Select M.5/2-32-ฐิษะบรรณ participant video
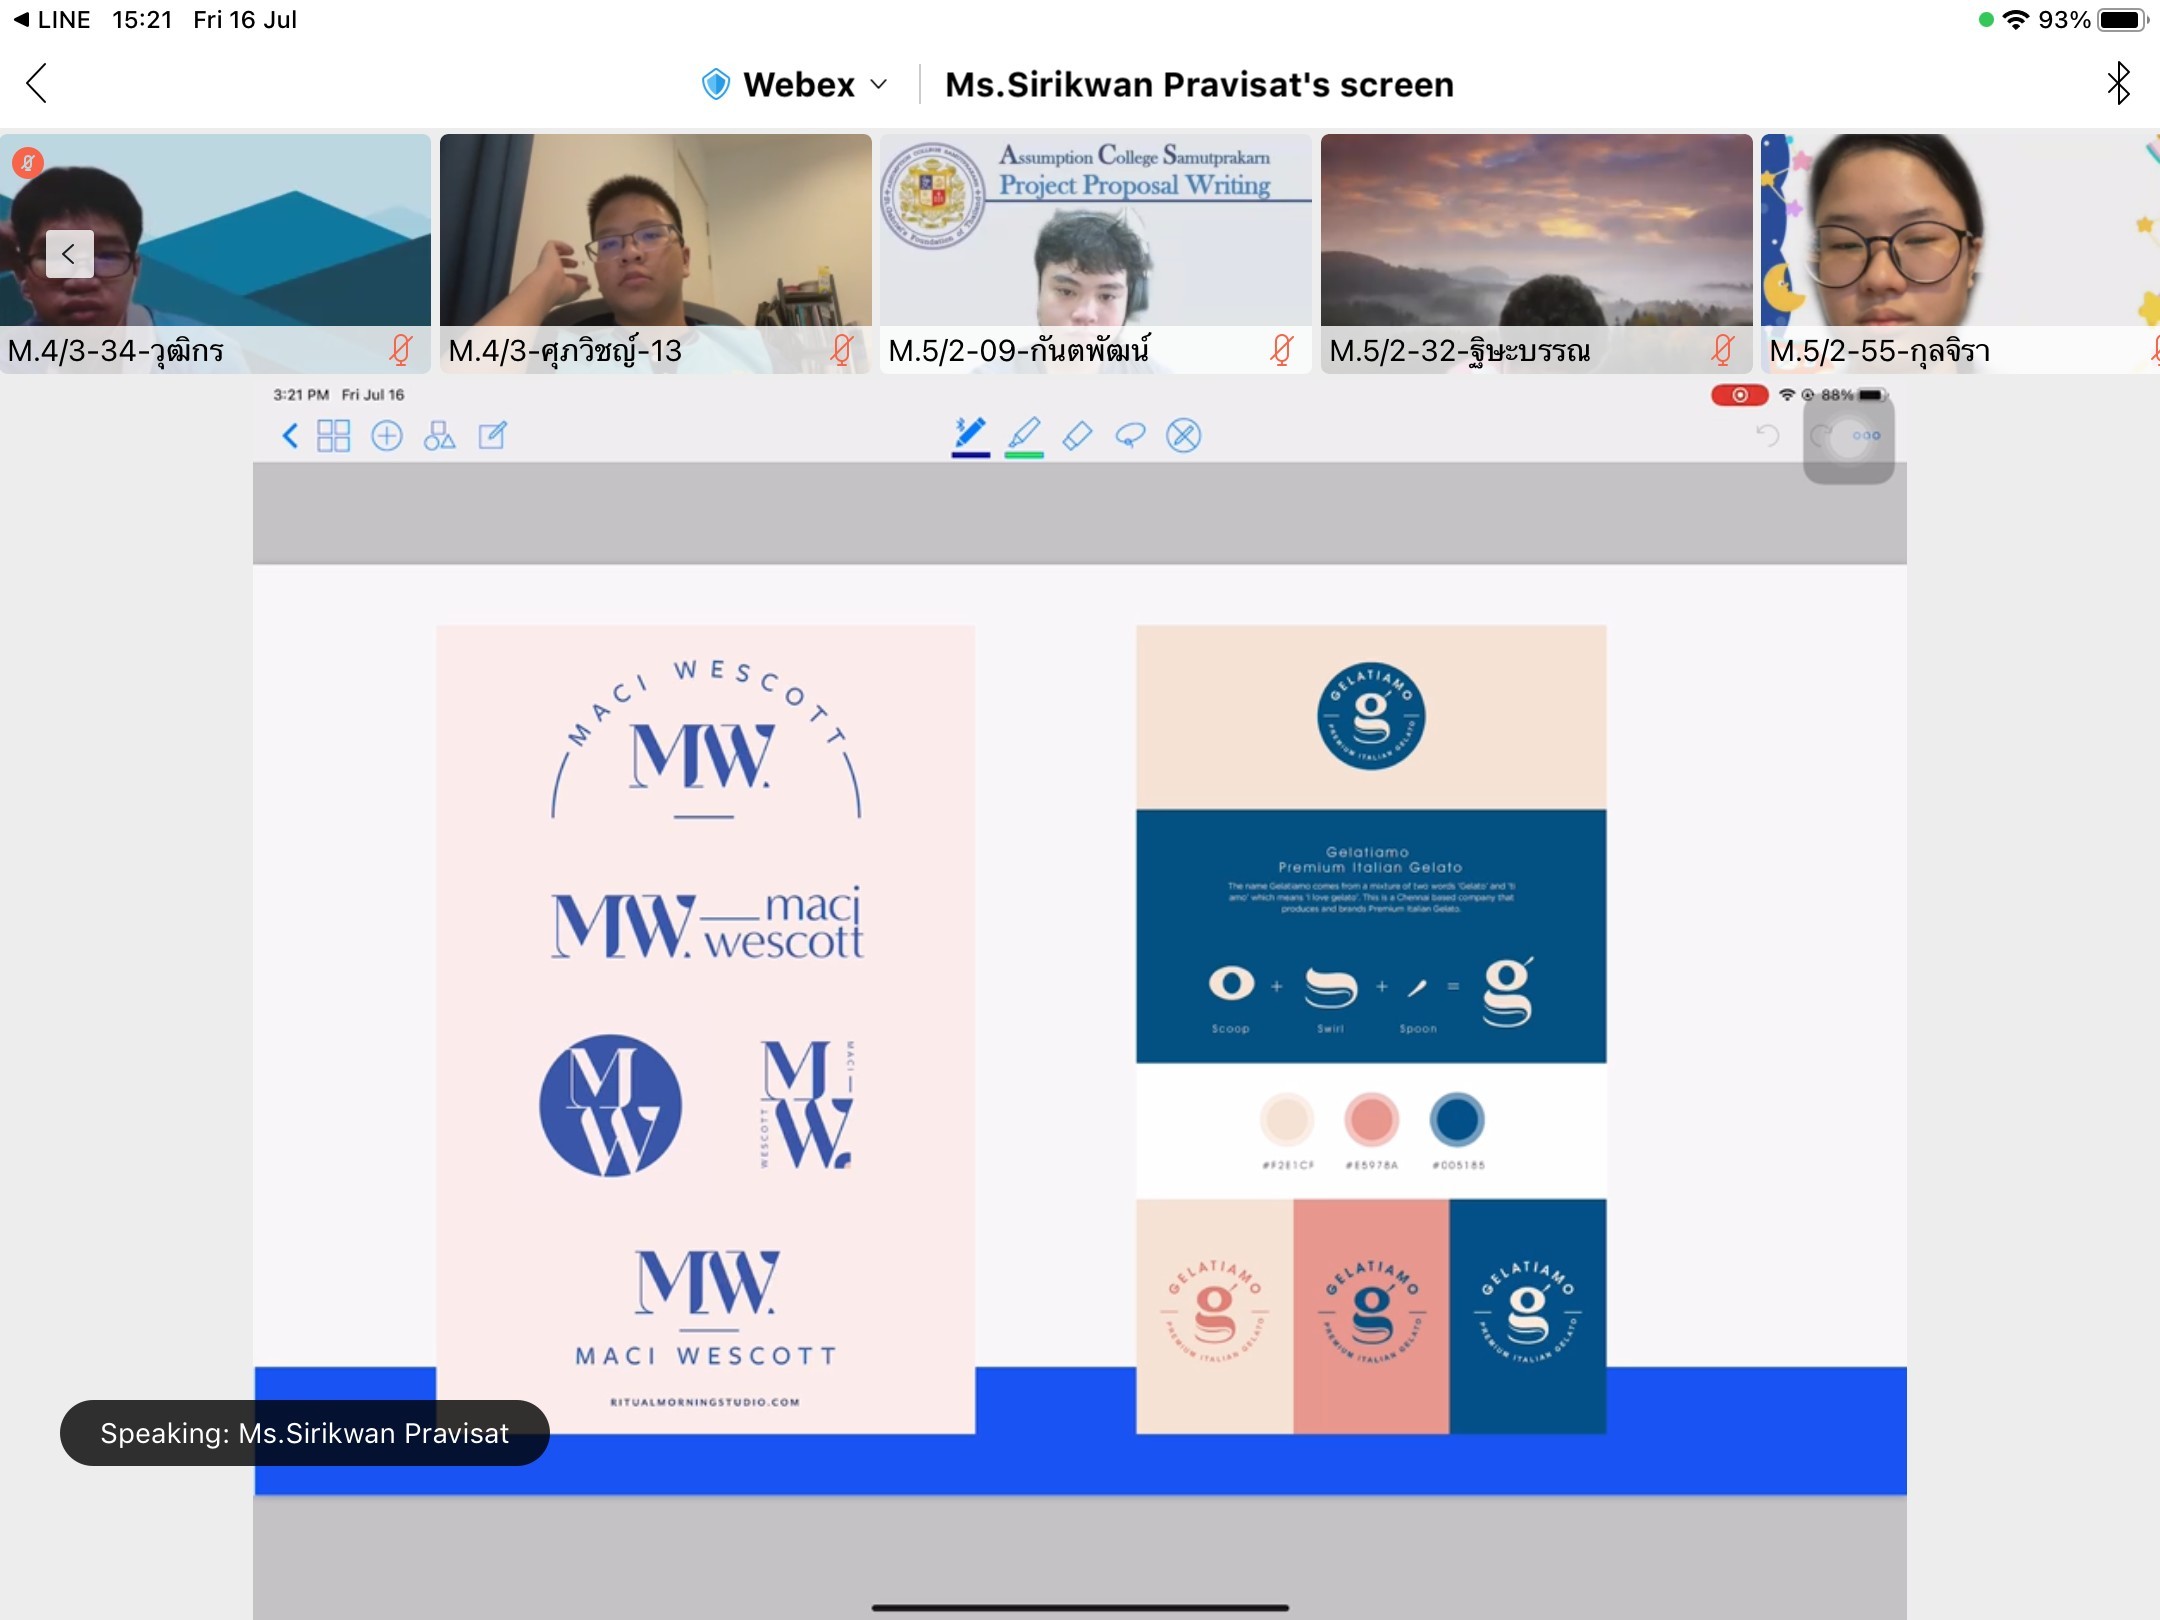This screenshot has height=1620, width=2160. pos(1537,253)
